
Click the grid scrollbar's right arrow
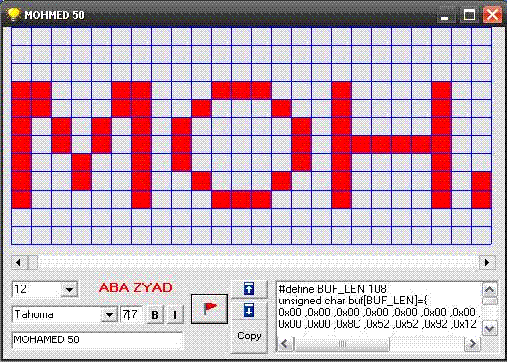pos(487,263)
